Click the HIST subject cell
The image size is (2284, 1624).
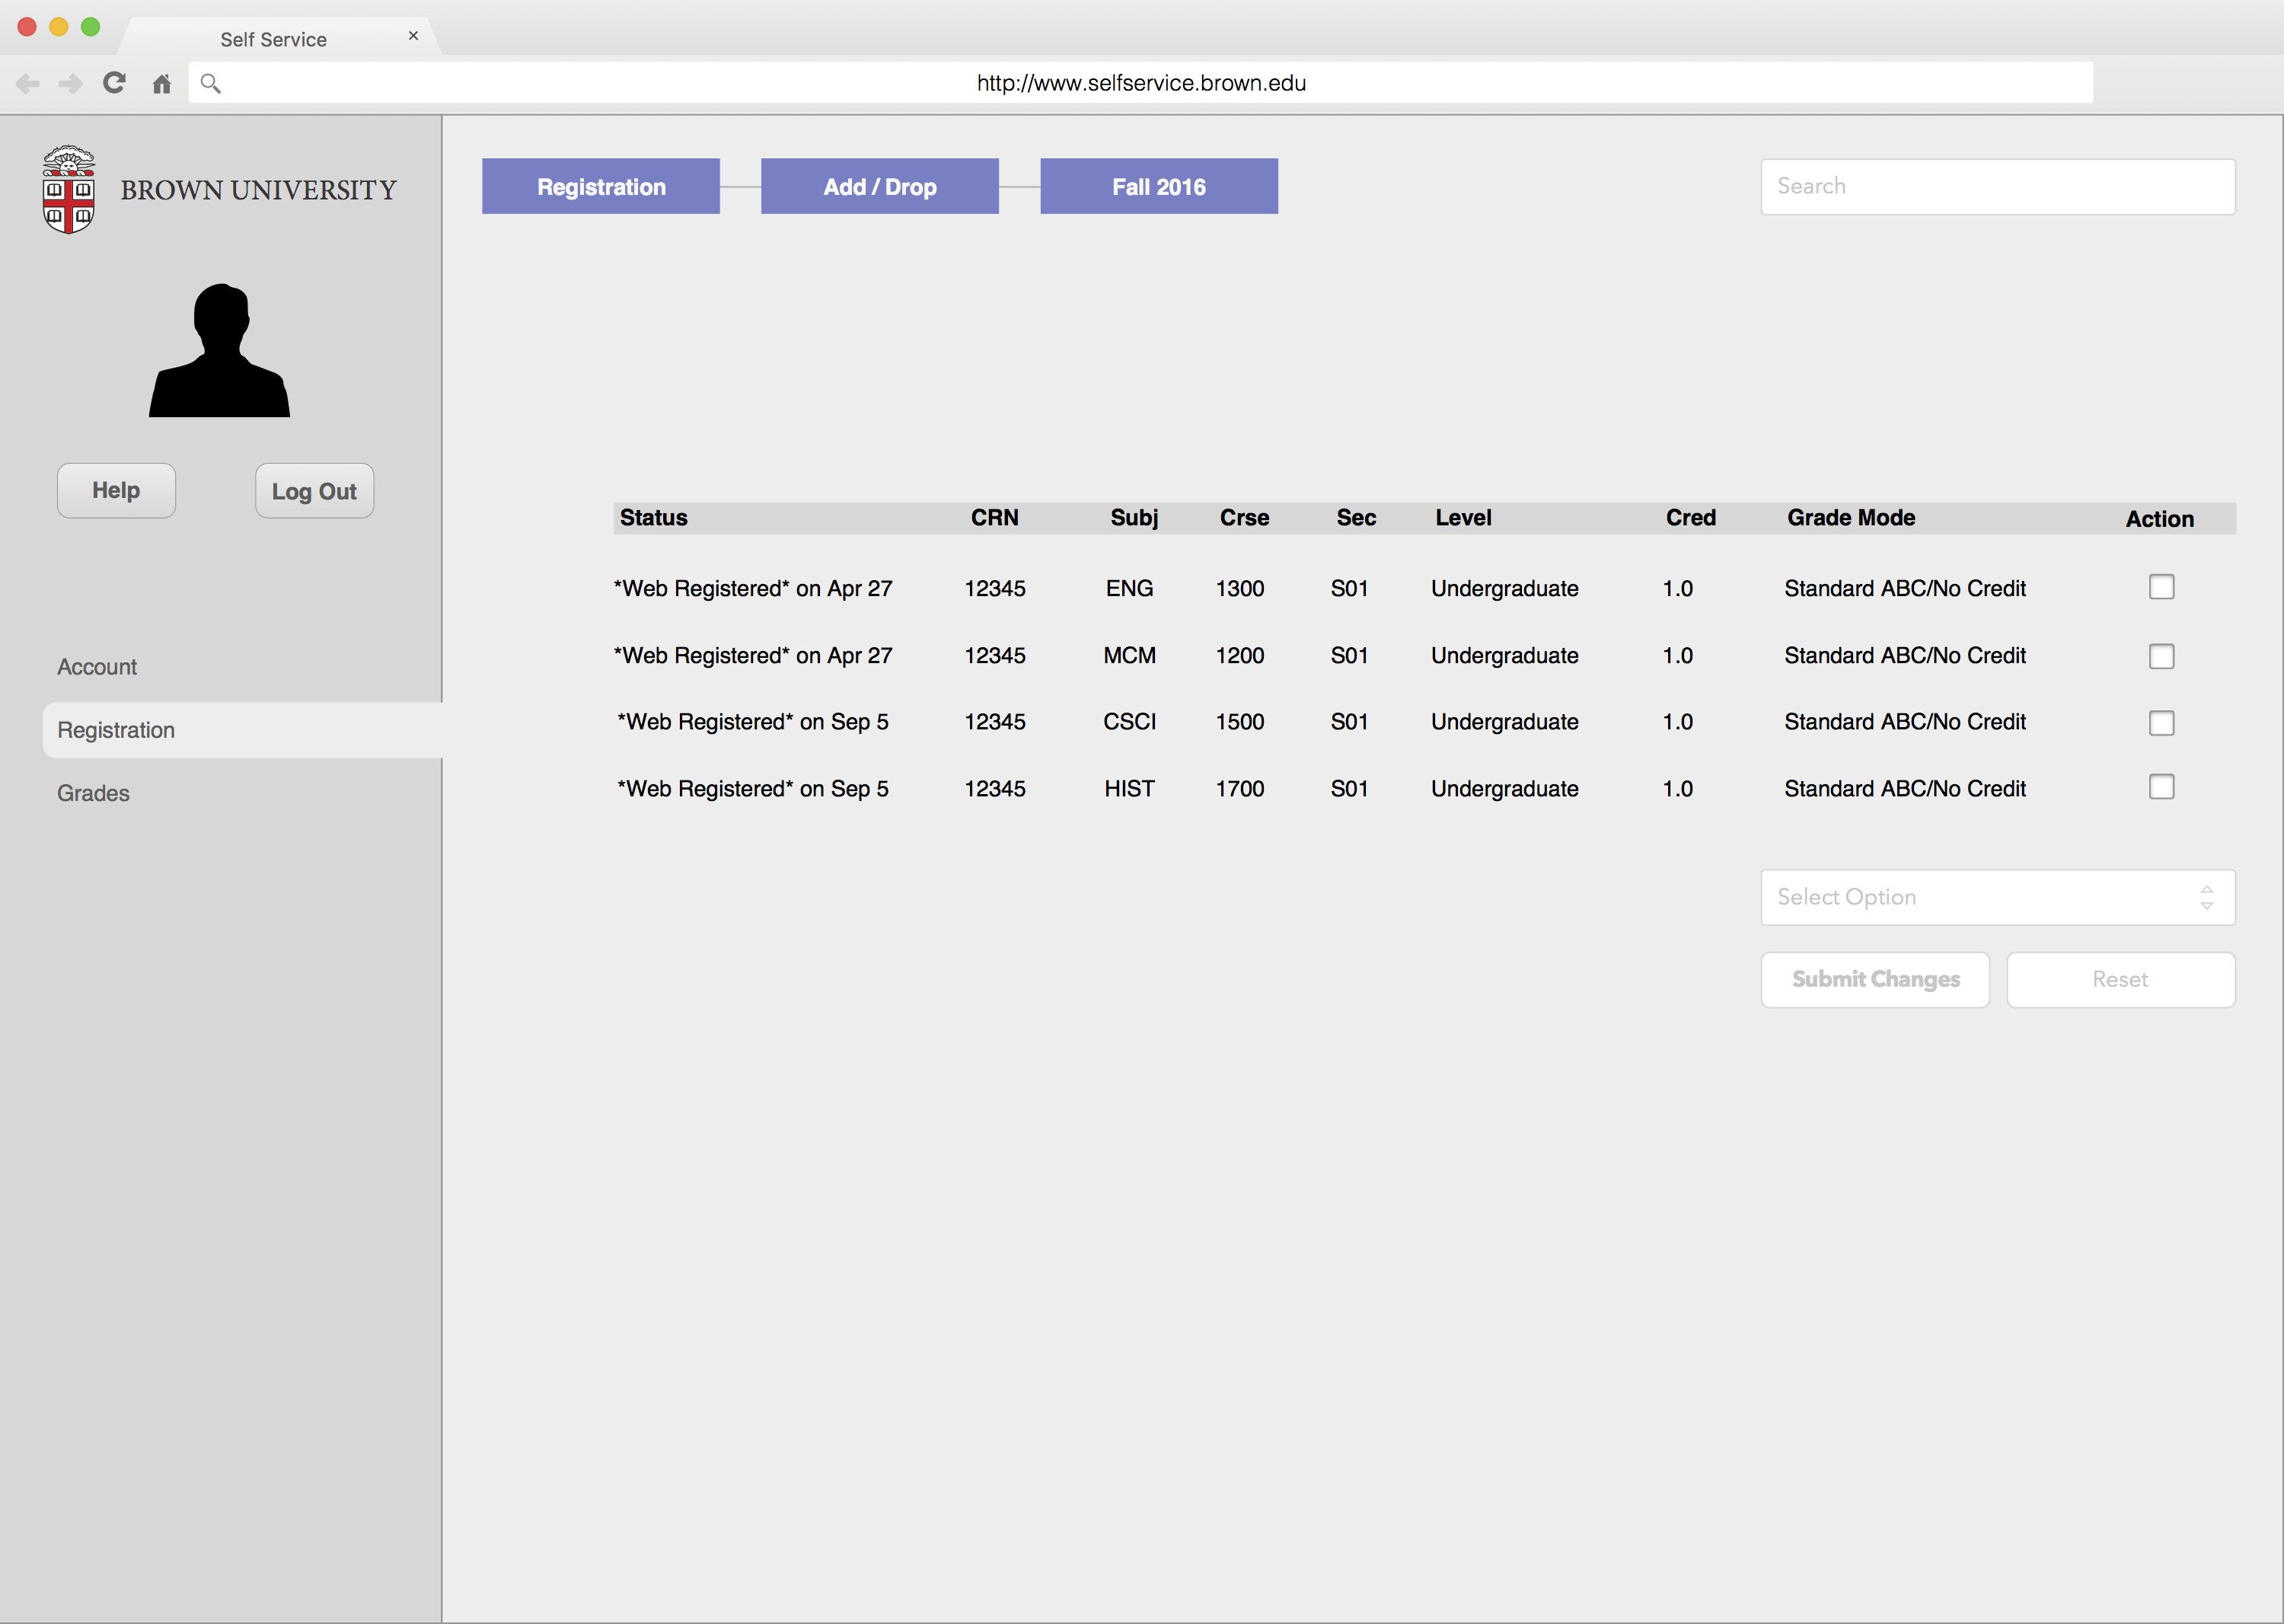click(1130, 789)
